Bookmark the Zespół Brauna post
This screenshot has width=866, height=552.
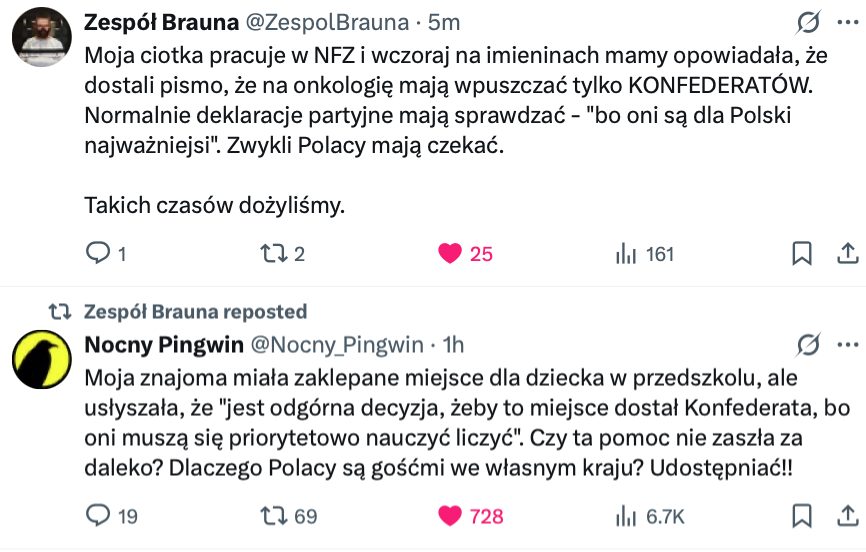(x=802, y=254)
